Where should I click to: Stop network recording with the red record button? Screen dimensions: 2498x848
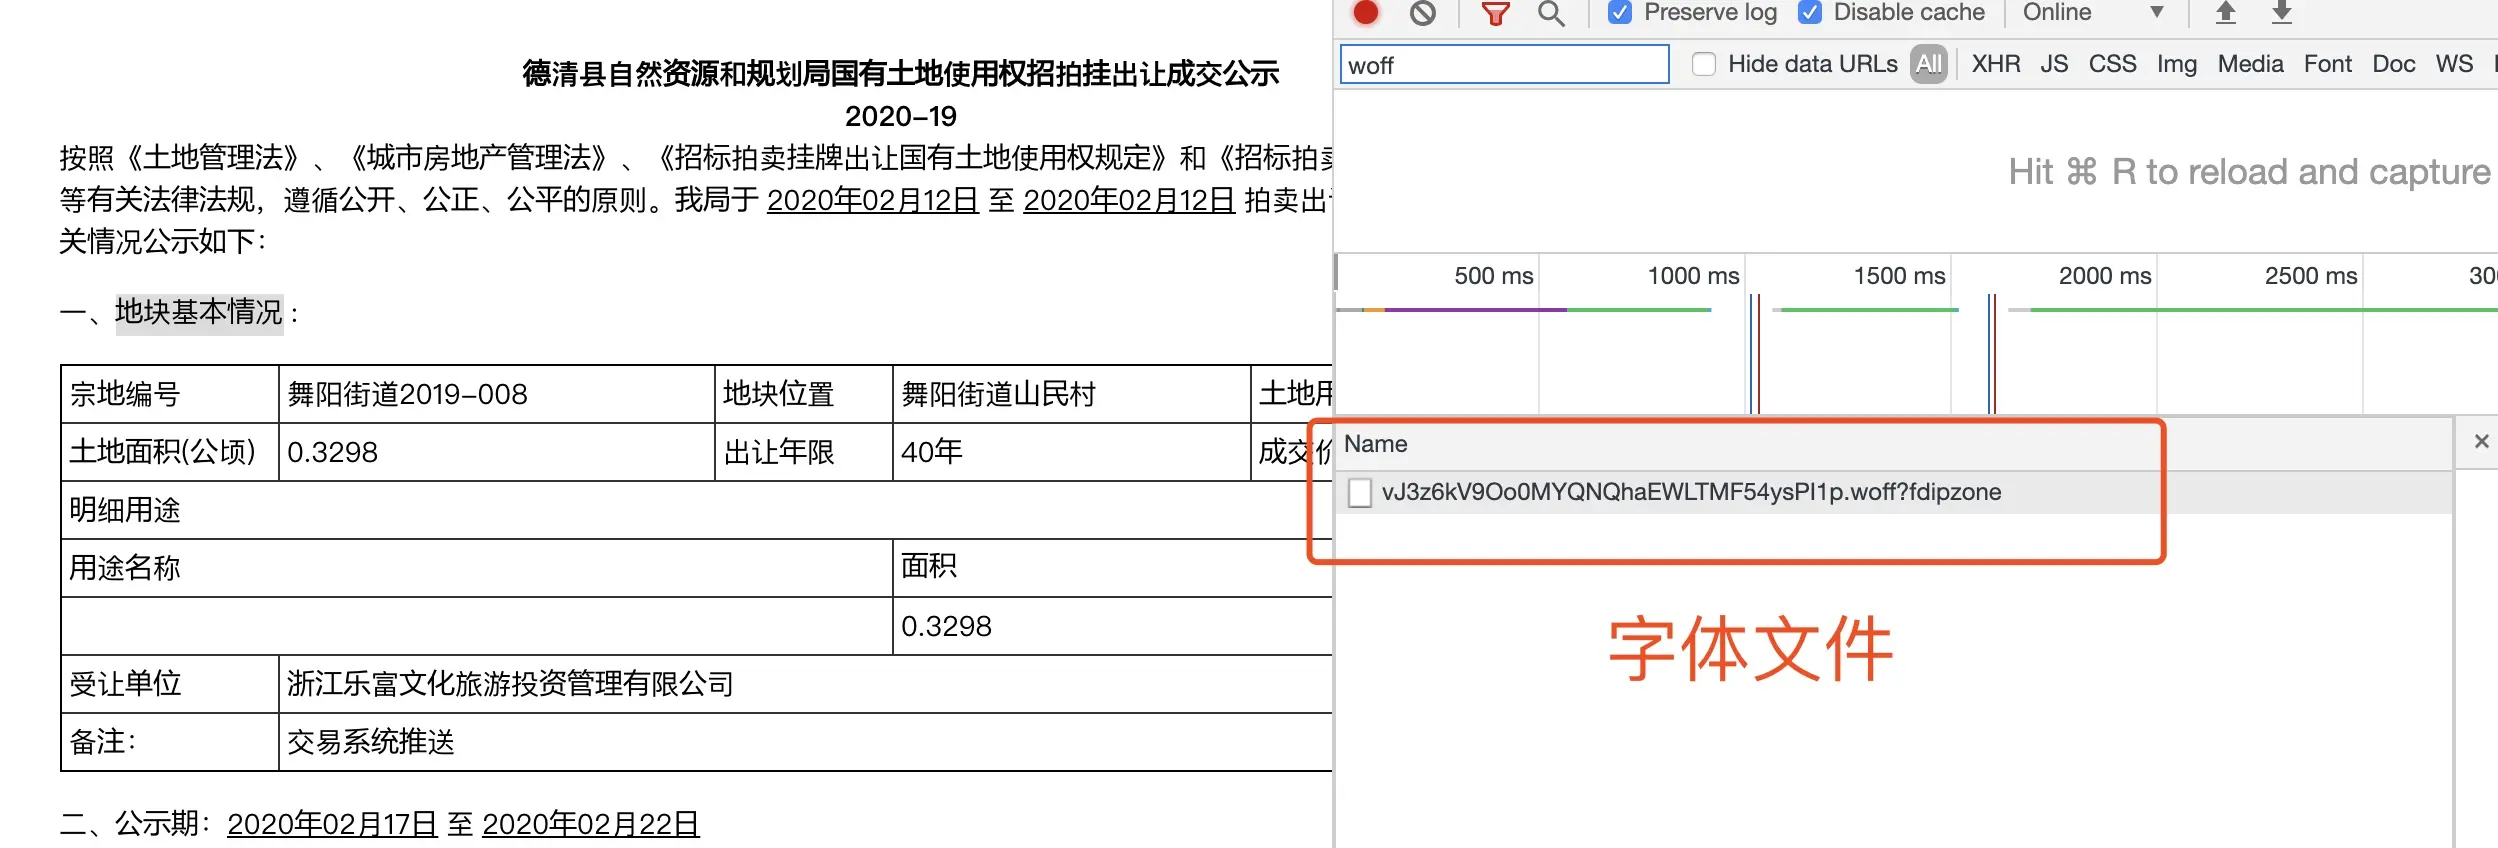[x=1366, y=12]
